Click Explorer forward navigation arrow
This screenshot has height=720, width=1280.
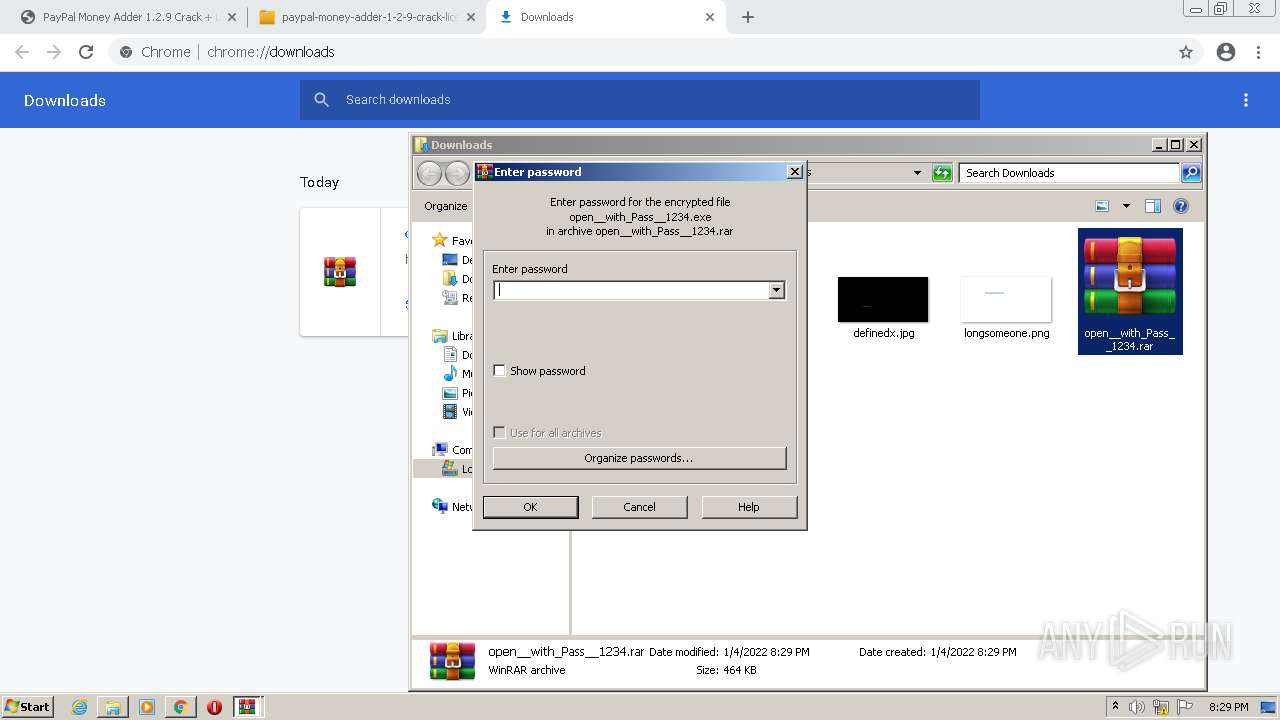[x=457, y=173]
